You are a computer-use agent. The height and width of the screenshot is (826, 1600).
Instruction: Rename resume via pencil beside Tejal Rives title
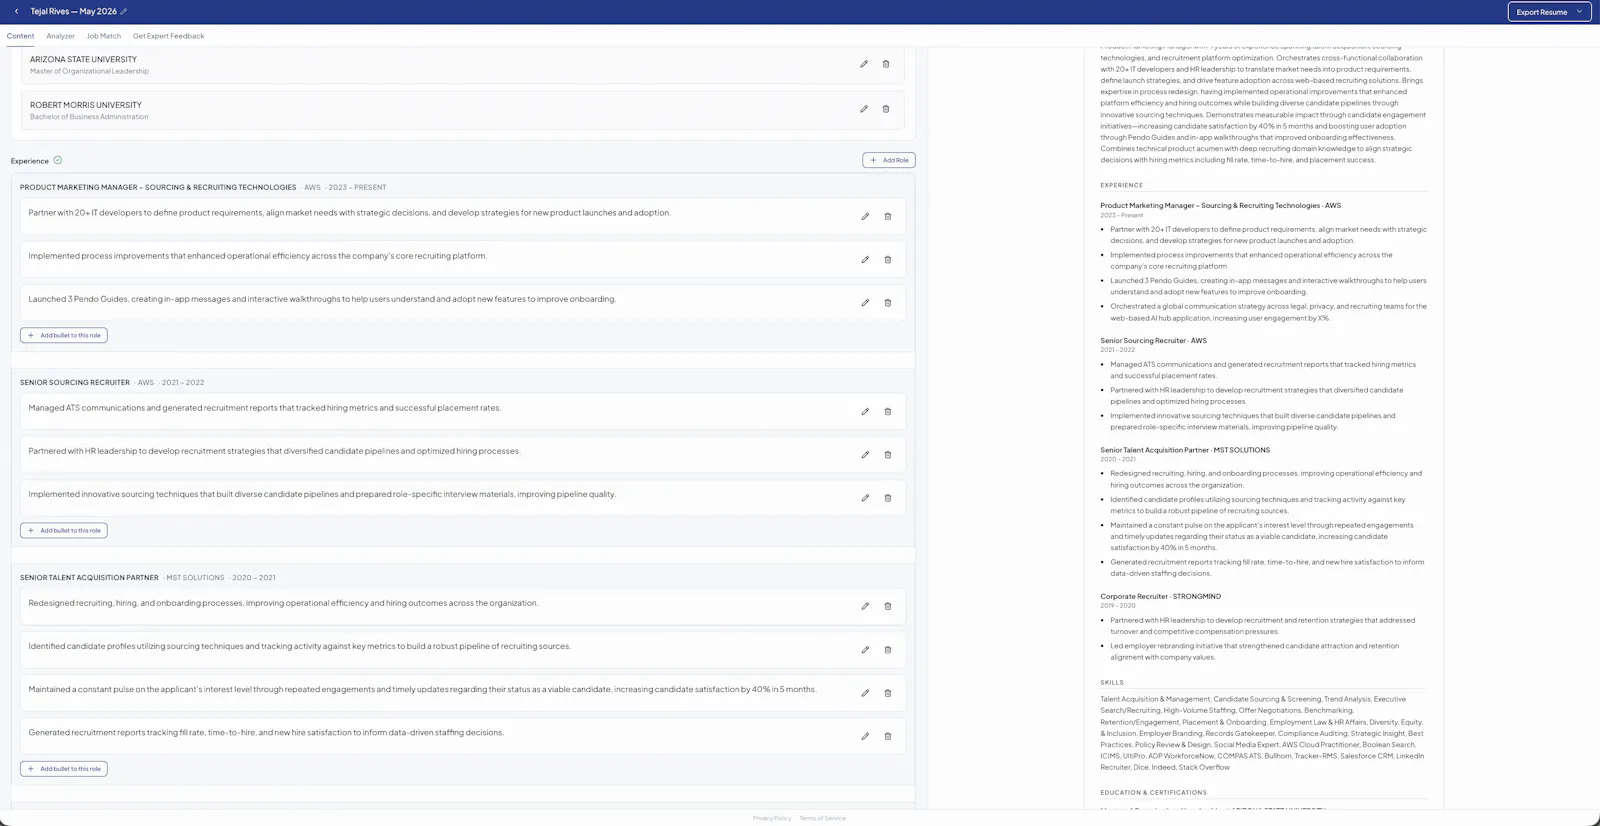[x=124, y=11]
